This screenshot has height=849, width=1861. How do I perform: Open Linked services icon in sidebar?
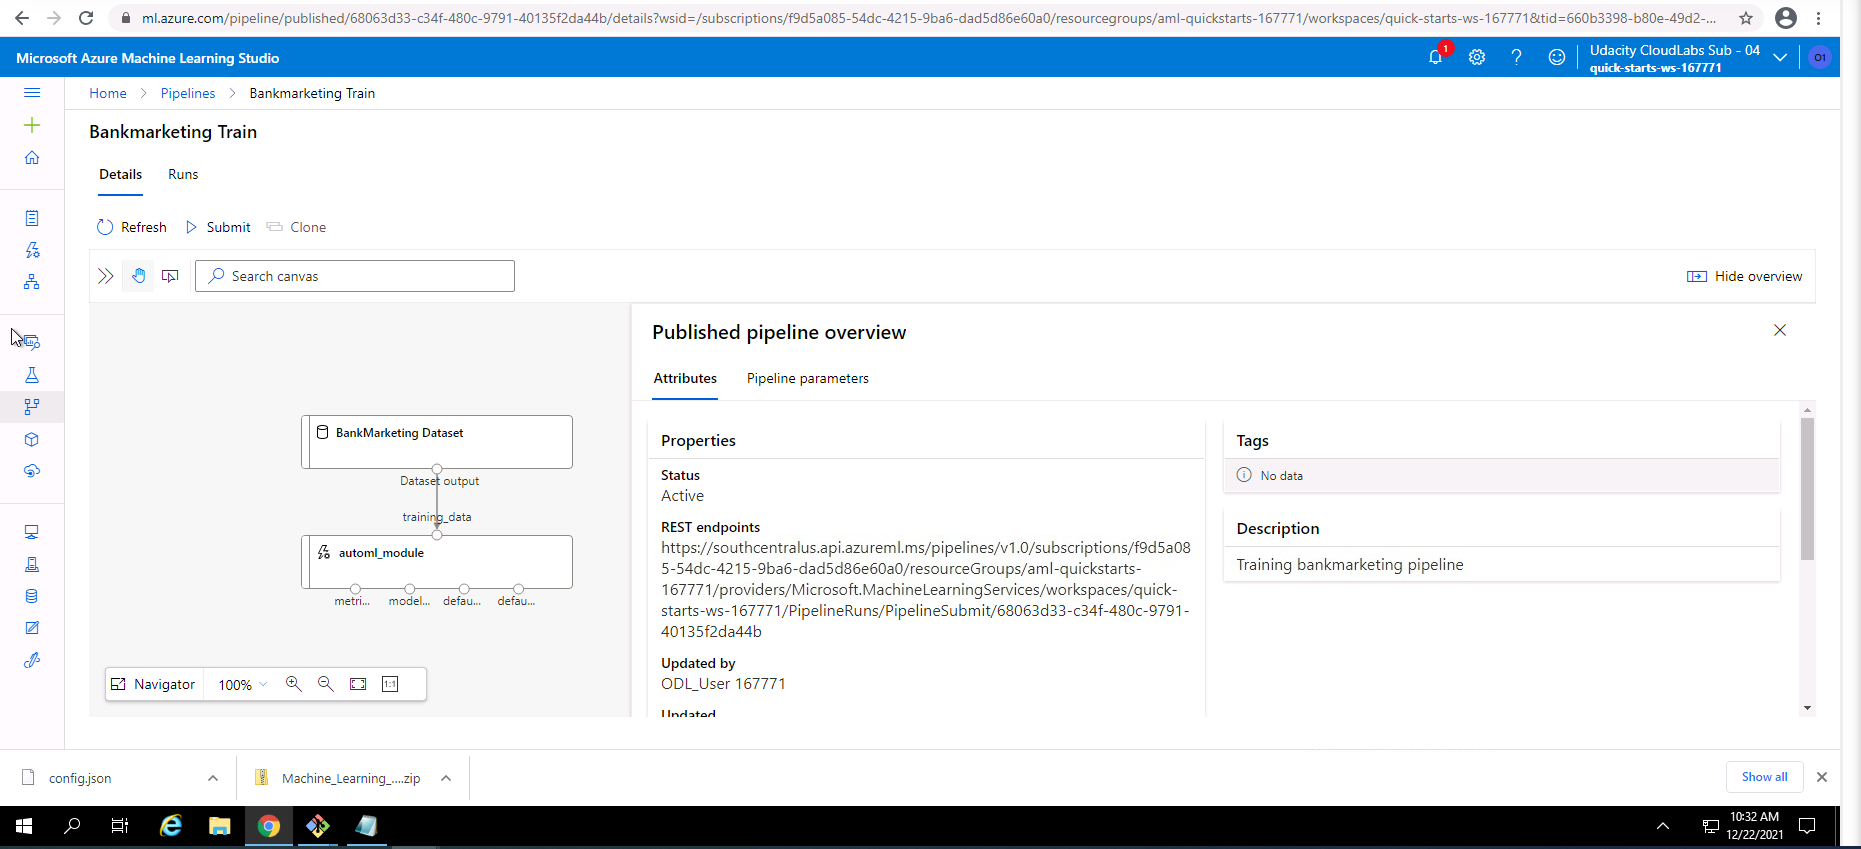pos(32,564)
